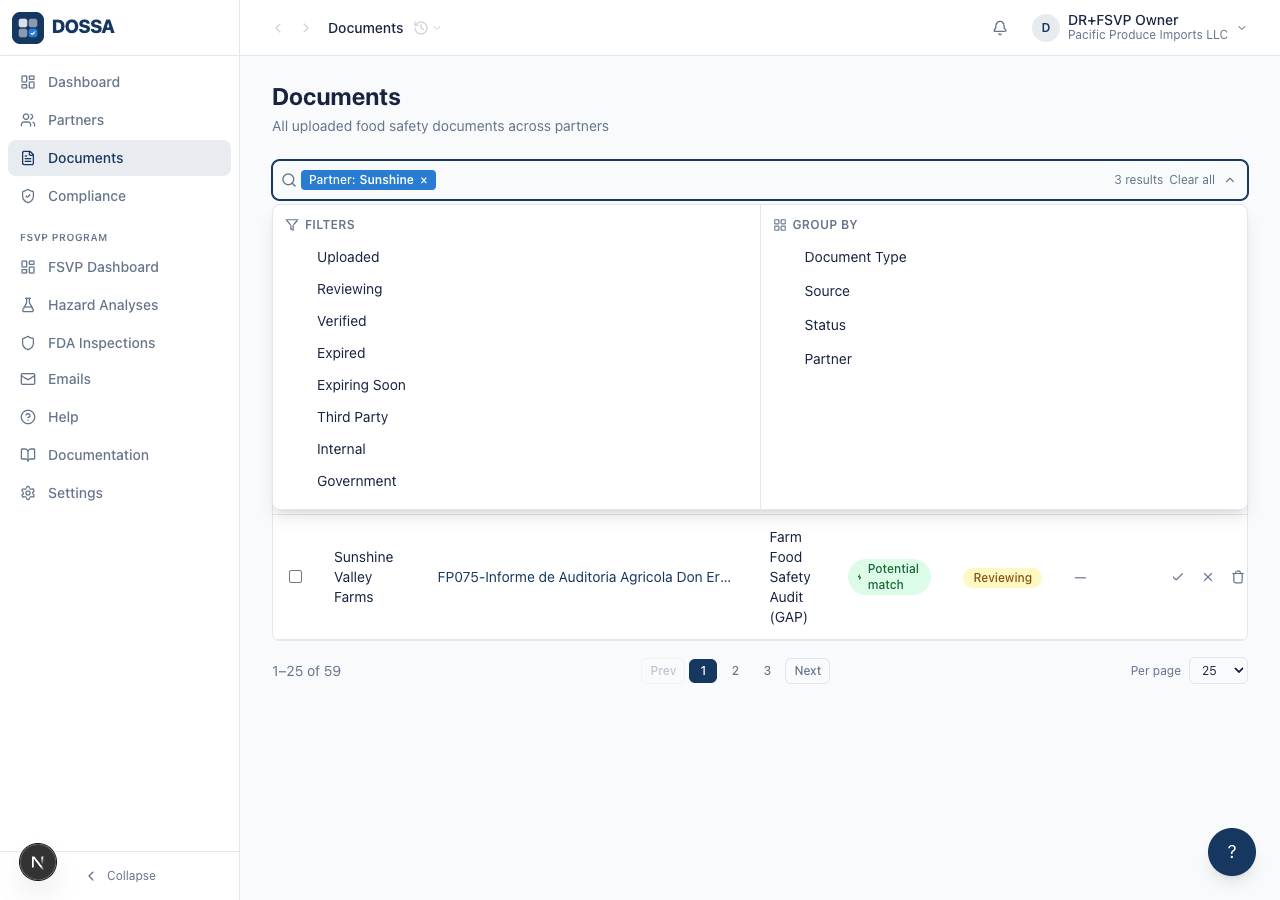
Task: Click the Reviewing status badge
Action: (1002, 577)
